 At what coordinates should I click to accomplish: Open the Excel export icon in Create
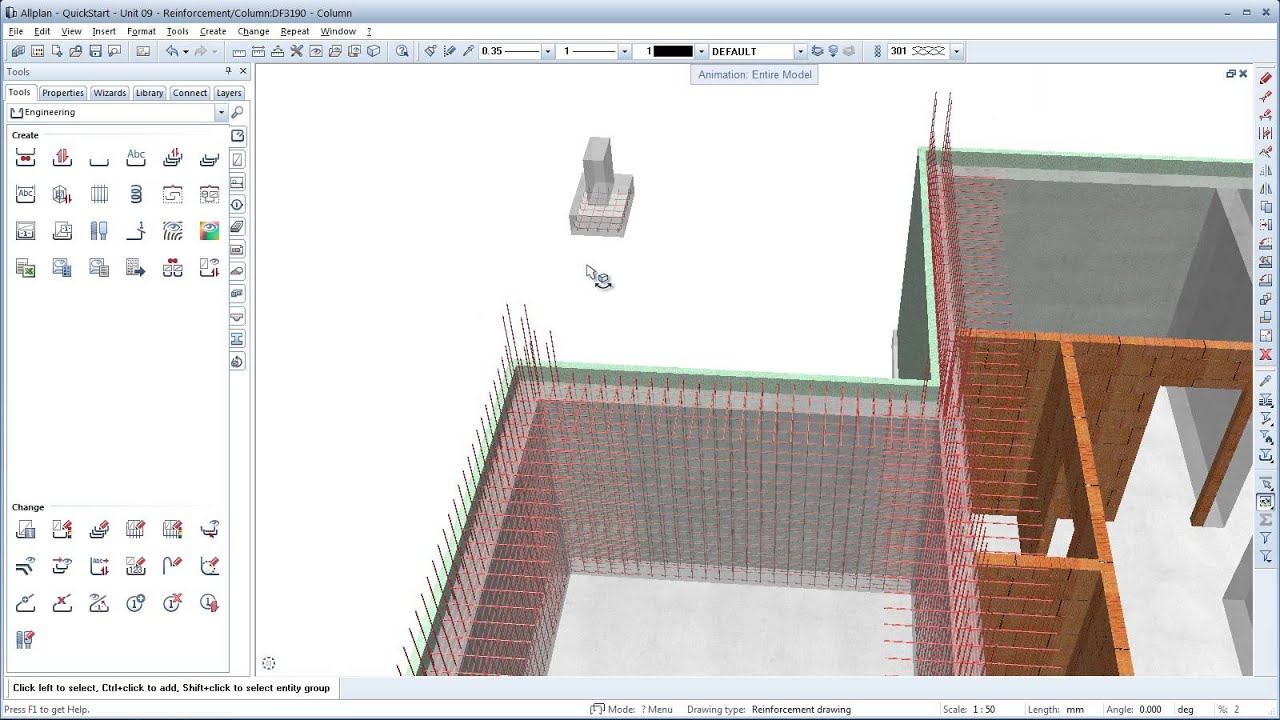tap(26, 268)
